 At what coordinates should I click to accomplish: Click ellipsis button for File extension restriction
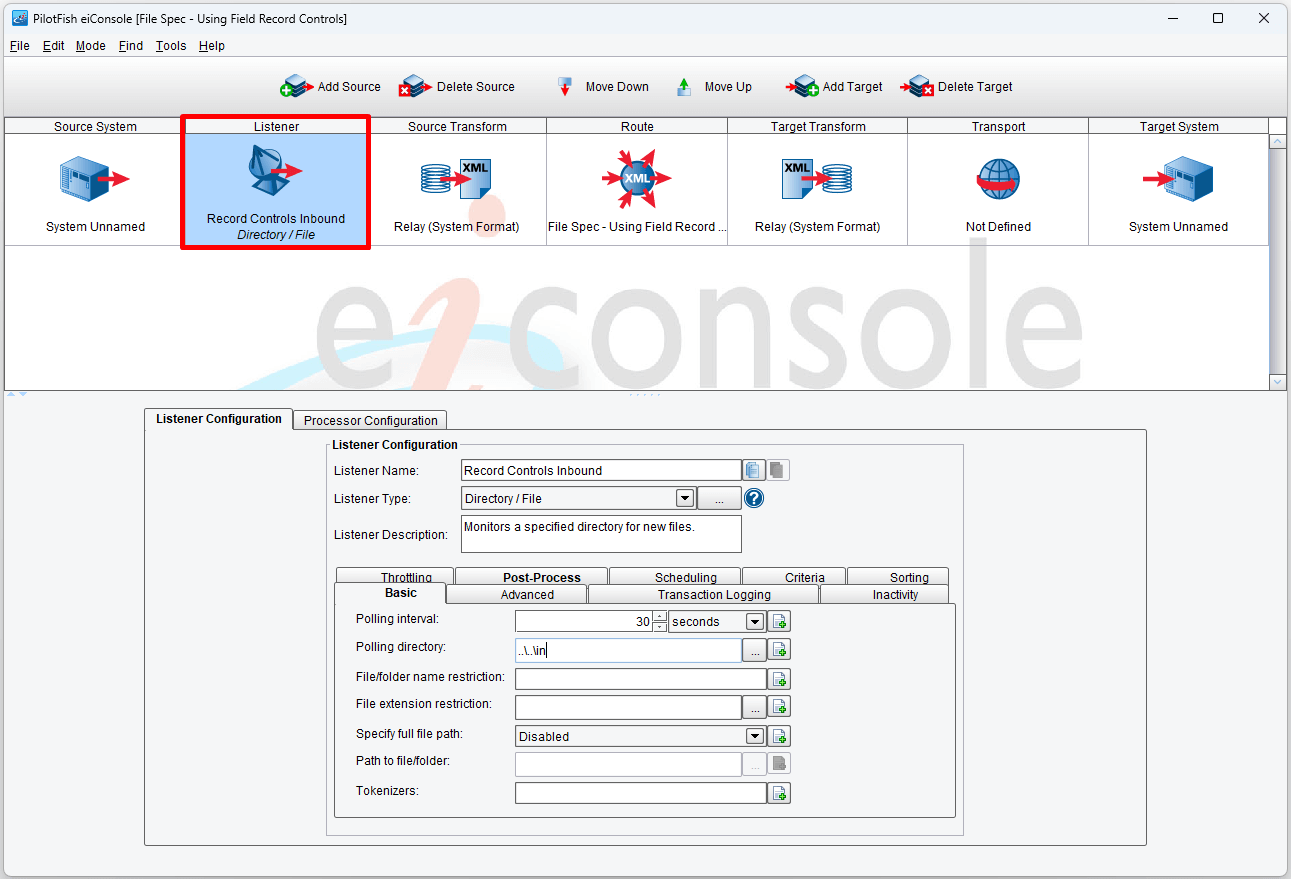click(x=754, y=707)
